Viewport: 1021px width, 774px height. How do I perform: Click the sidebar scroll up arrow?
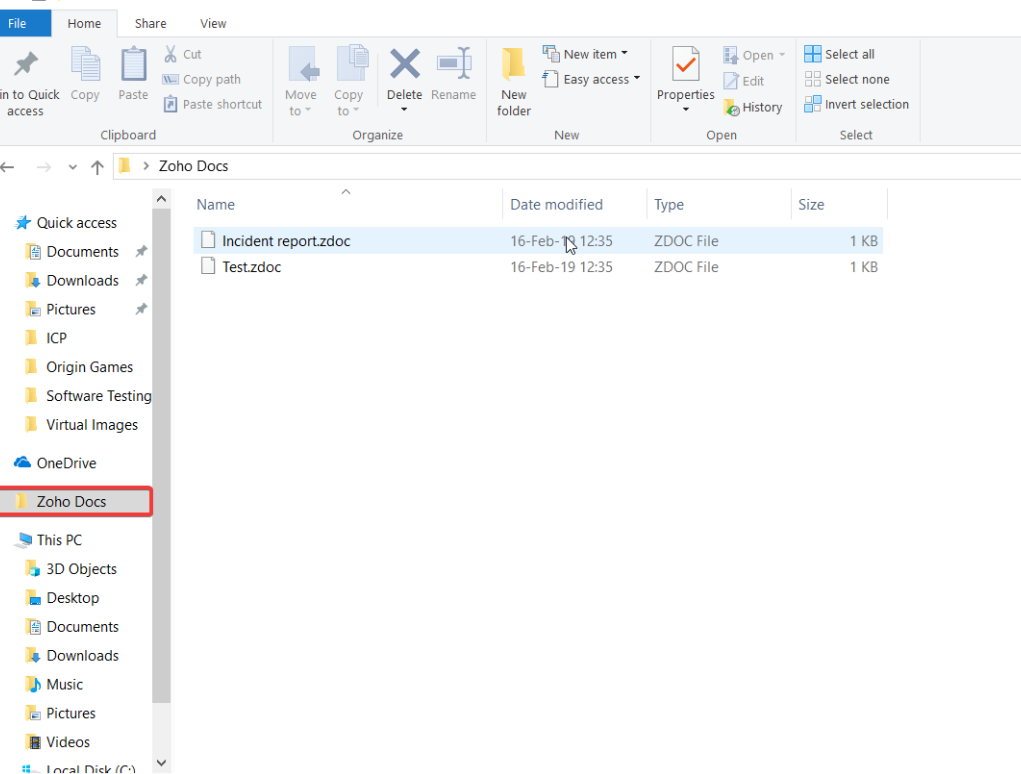(161, 199)
